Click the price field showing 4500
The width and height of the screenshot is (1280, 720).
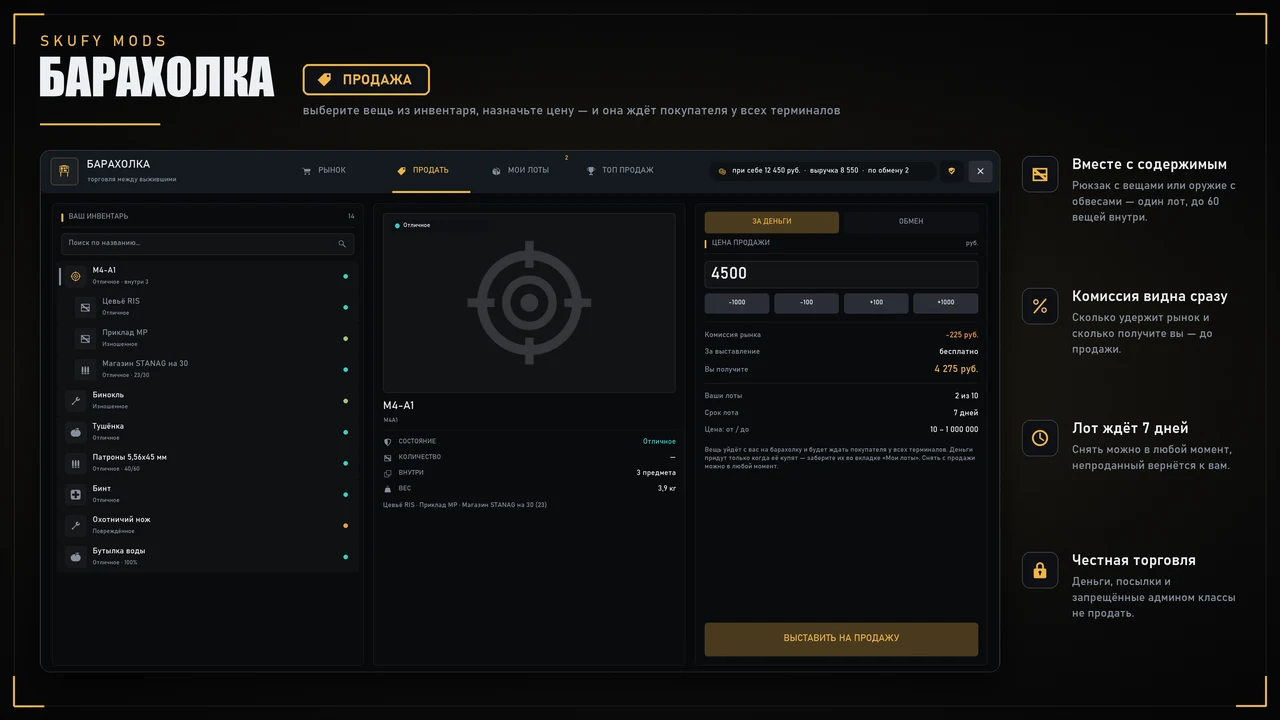point(841,274)
